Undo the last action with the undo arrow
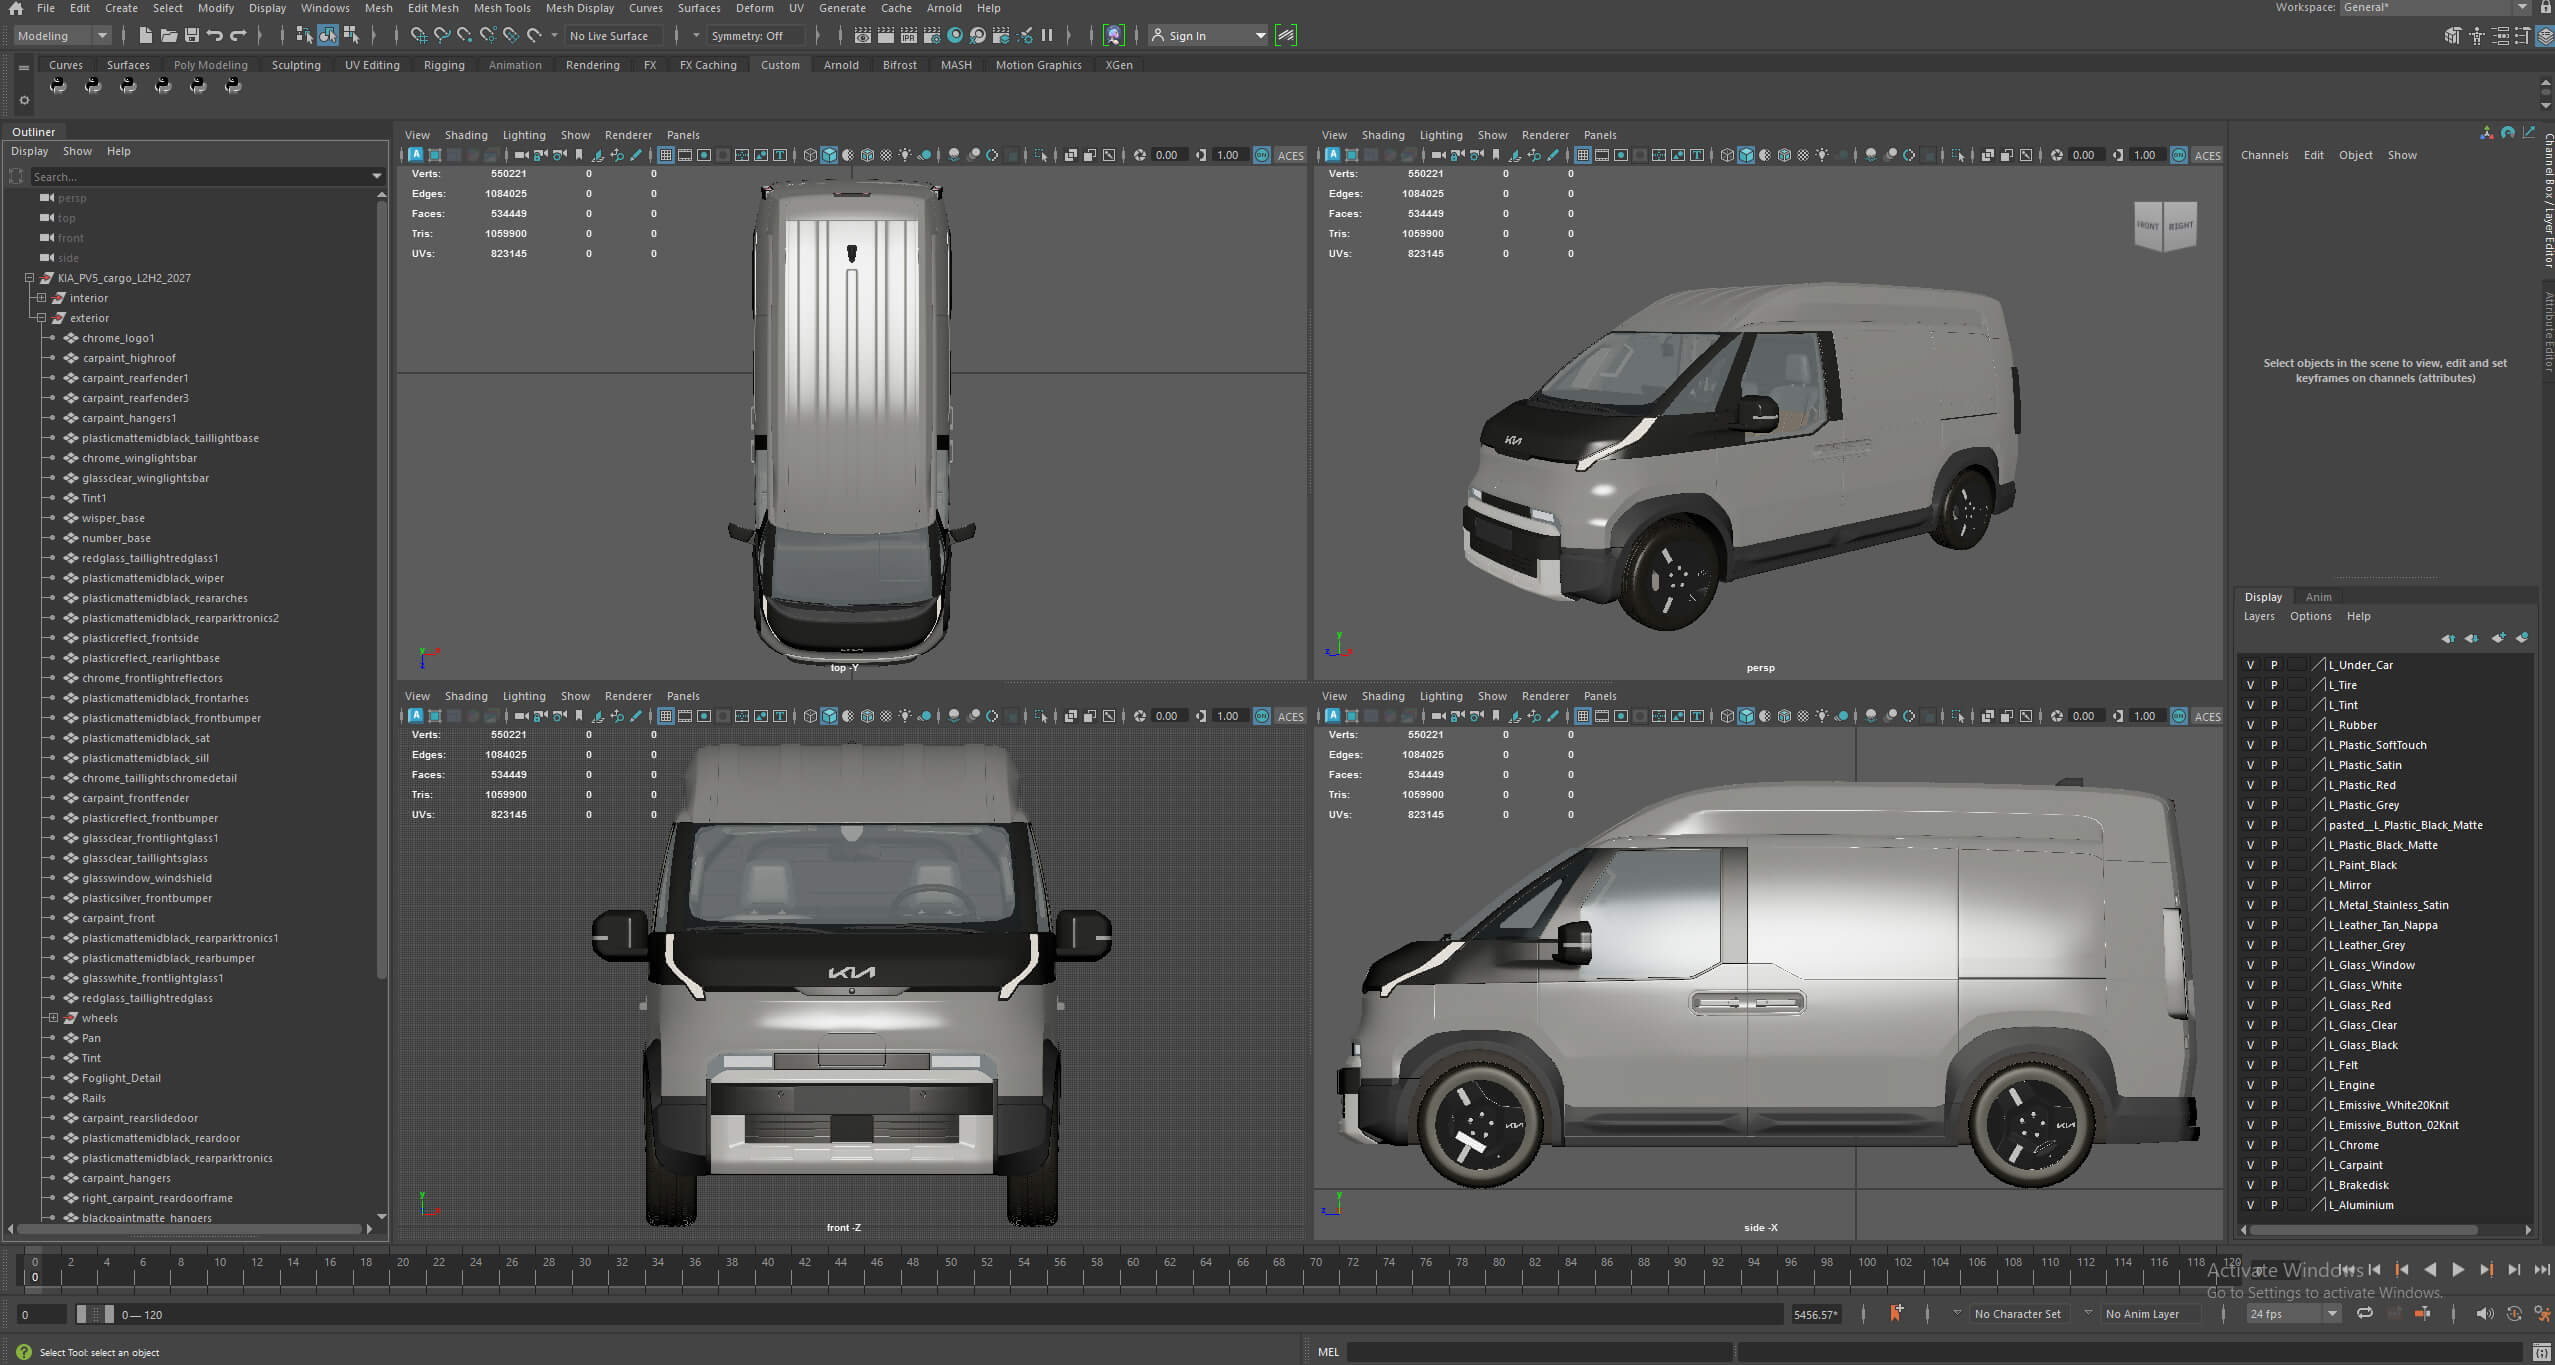 (x=215, y=36)
